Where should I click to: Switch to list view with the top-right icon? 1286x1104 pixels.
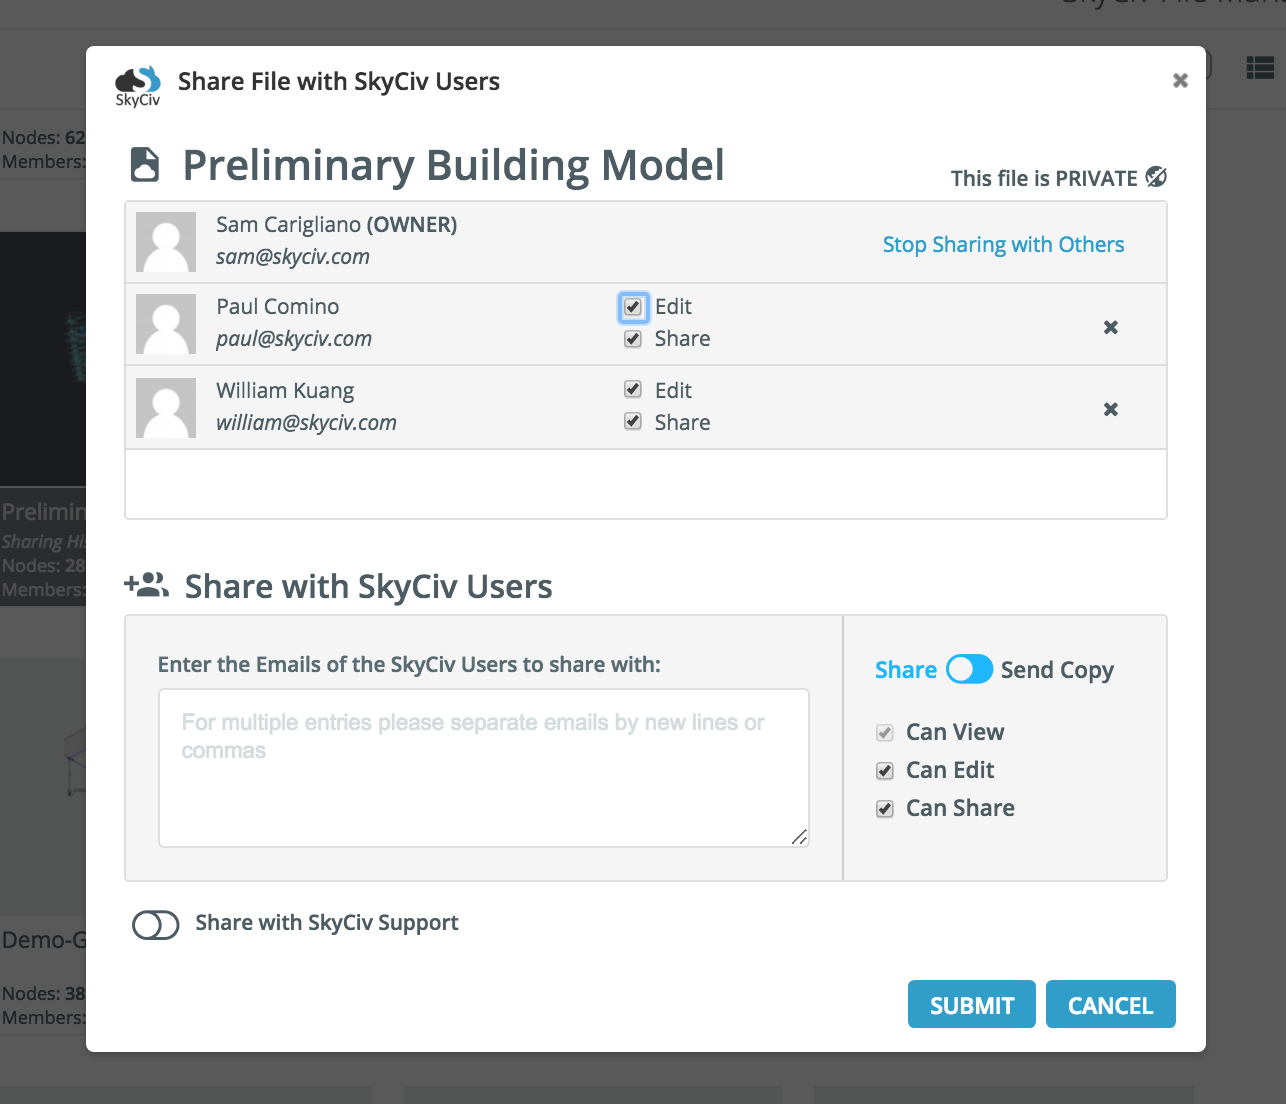pos(1260,68)
